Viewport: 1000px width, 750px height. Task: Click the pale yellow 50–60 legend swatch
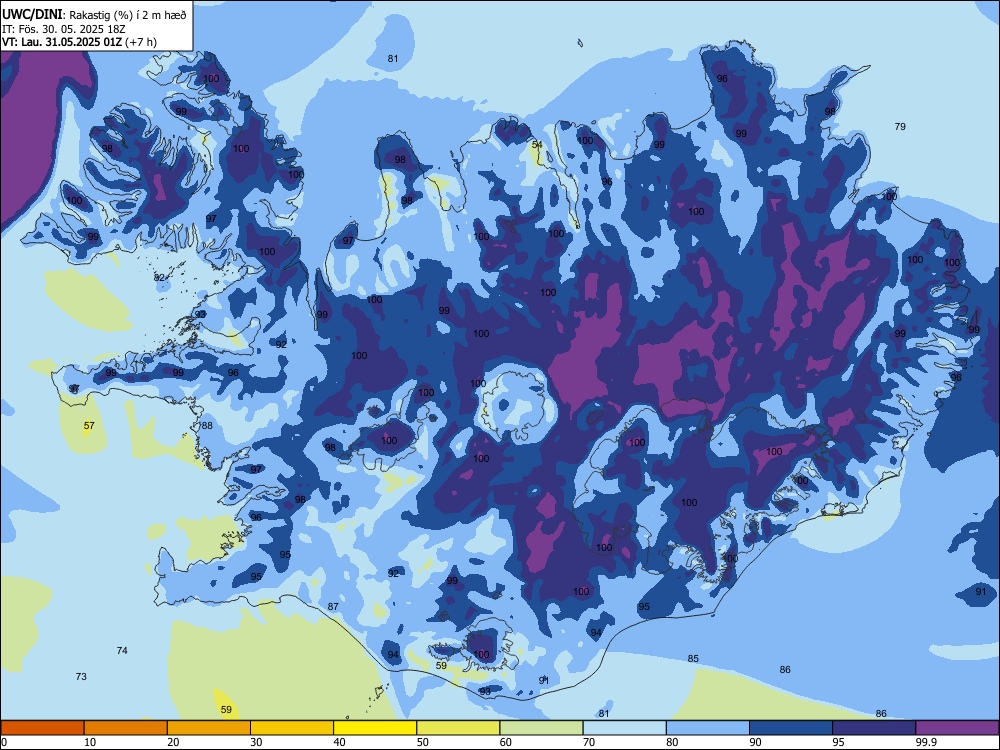[x=458, y=728]
